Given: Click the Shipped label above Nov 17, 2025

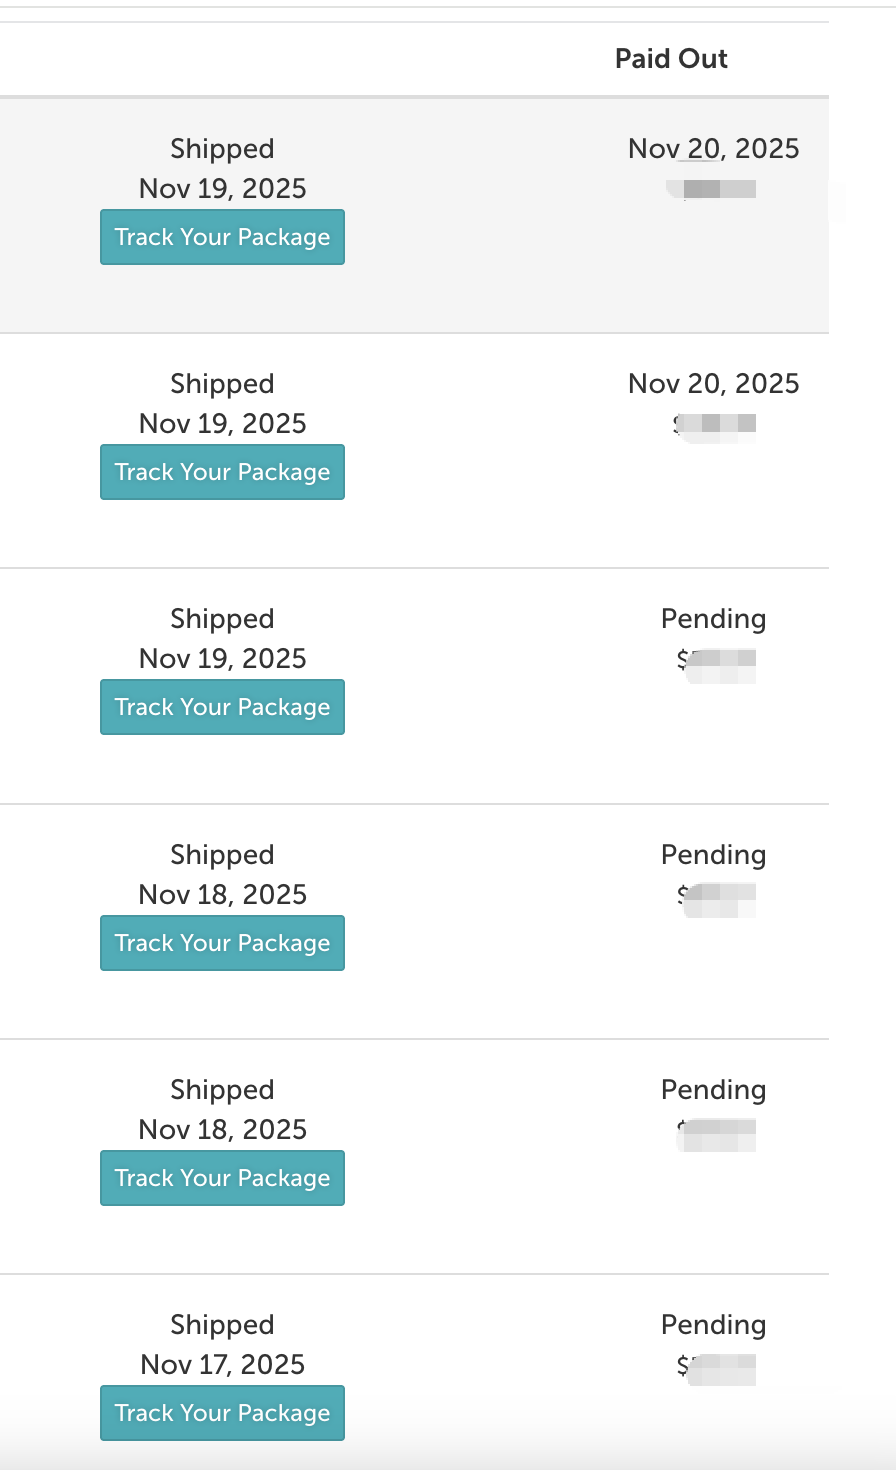Looking at the screenshot, I should (x=222, y=1325).
